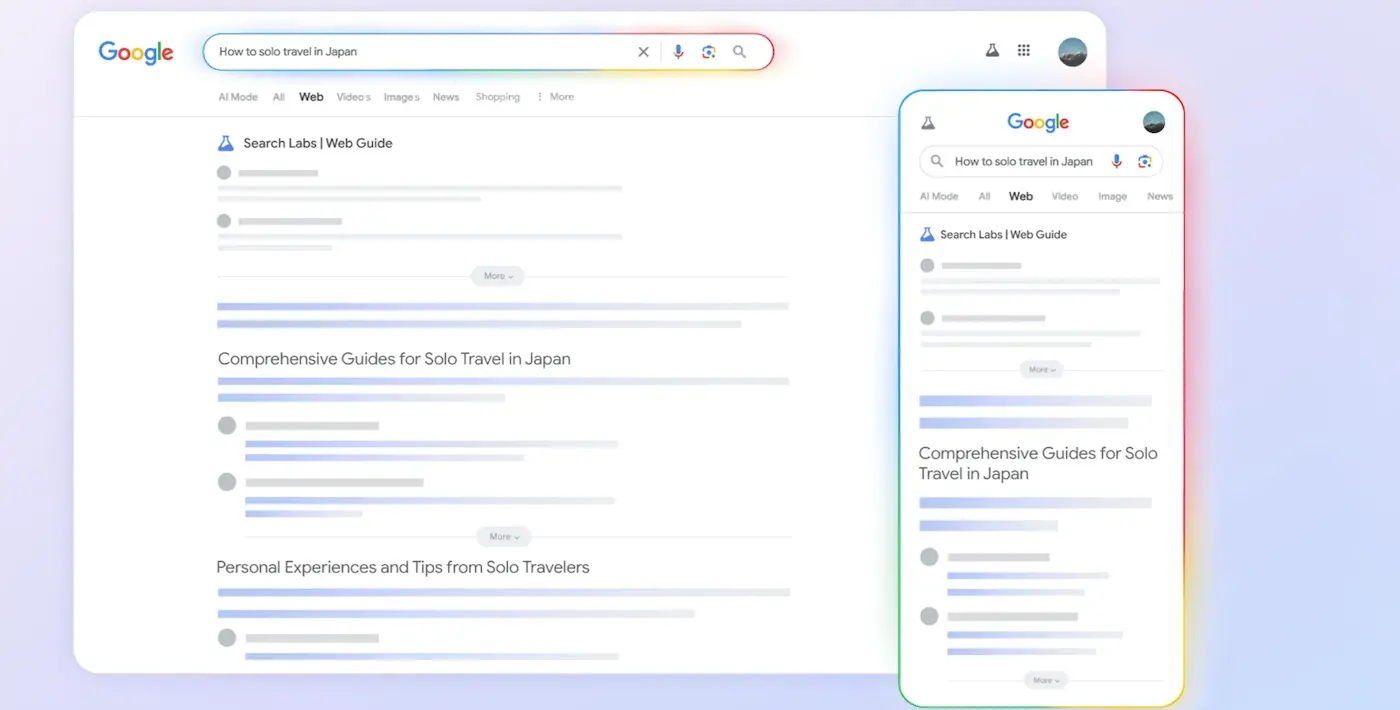Clear the desktop search query with X
This screenshot has width=1400, height=710.
pyautogui.click(x=643, y=52)
